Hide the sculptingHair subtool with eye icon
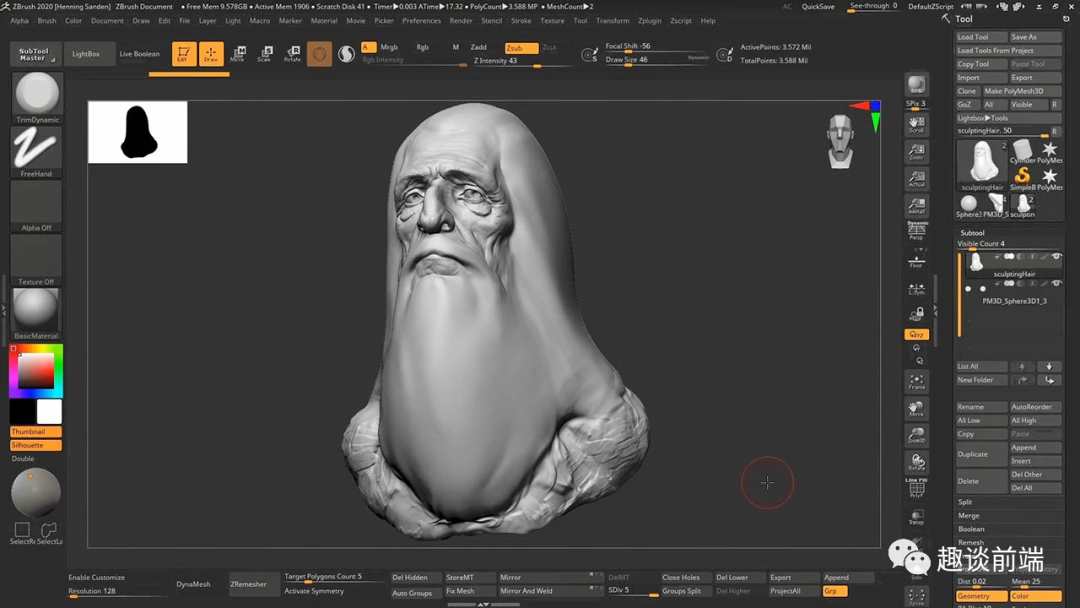The height and width of the screenshot is (608, 1080). click(1056, 257)
